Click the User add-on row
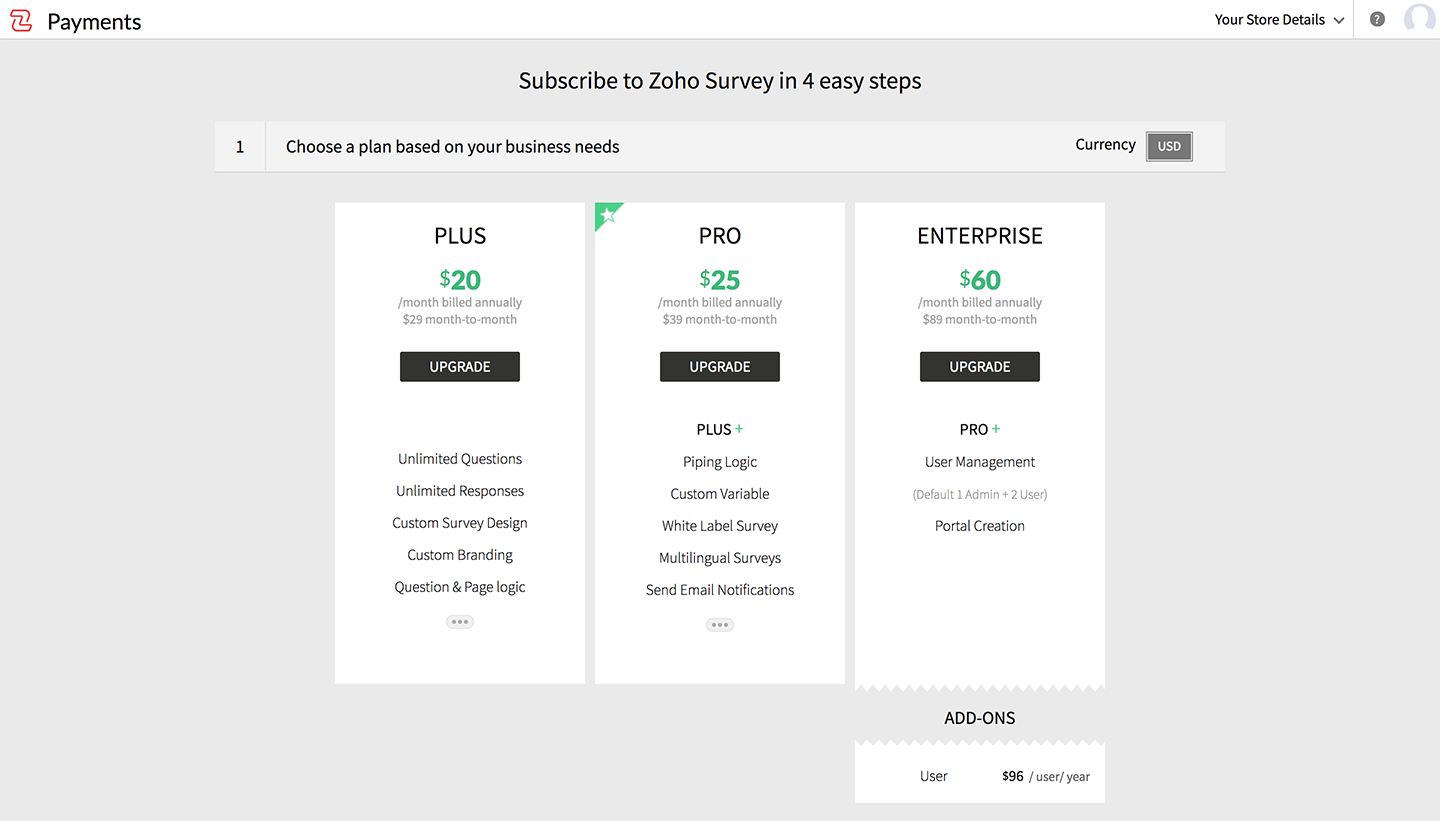Screen dimensions: 1440x821 tap(980, 776)
